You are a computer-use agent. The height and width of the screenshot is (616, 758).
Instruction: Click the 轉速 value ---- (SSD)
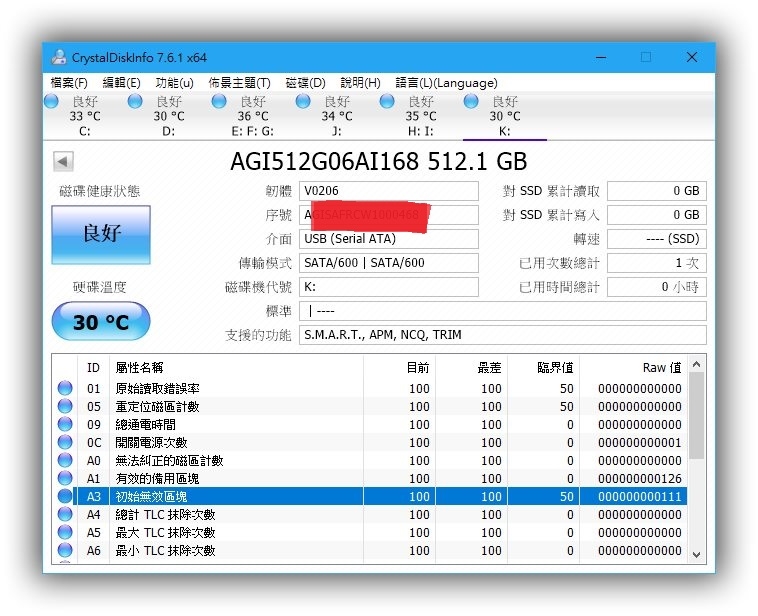click(657, 239)
